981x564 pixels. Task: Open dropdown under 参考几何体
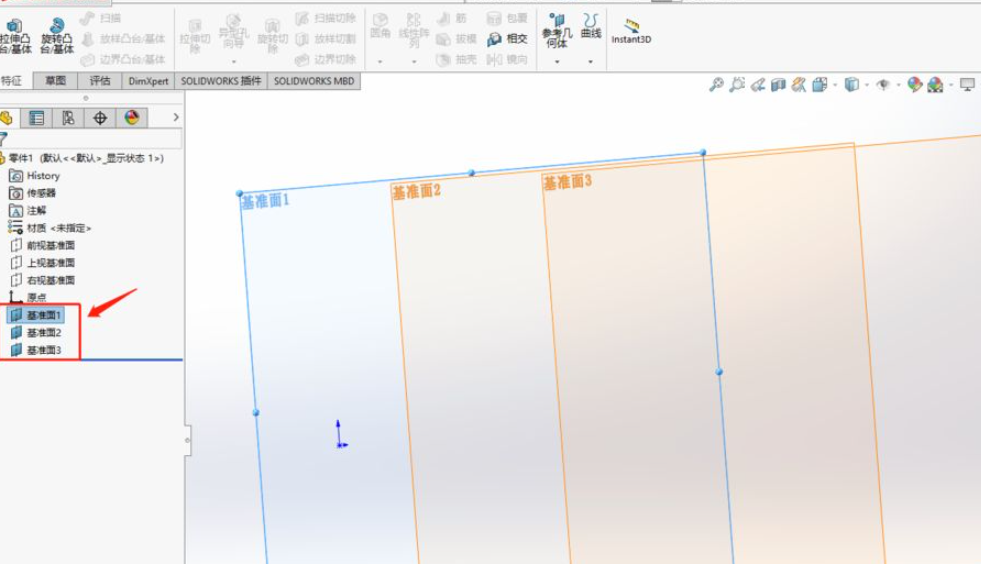[557, 61]
